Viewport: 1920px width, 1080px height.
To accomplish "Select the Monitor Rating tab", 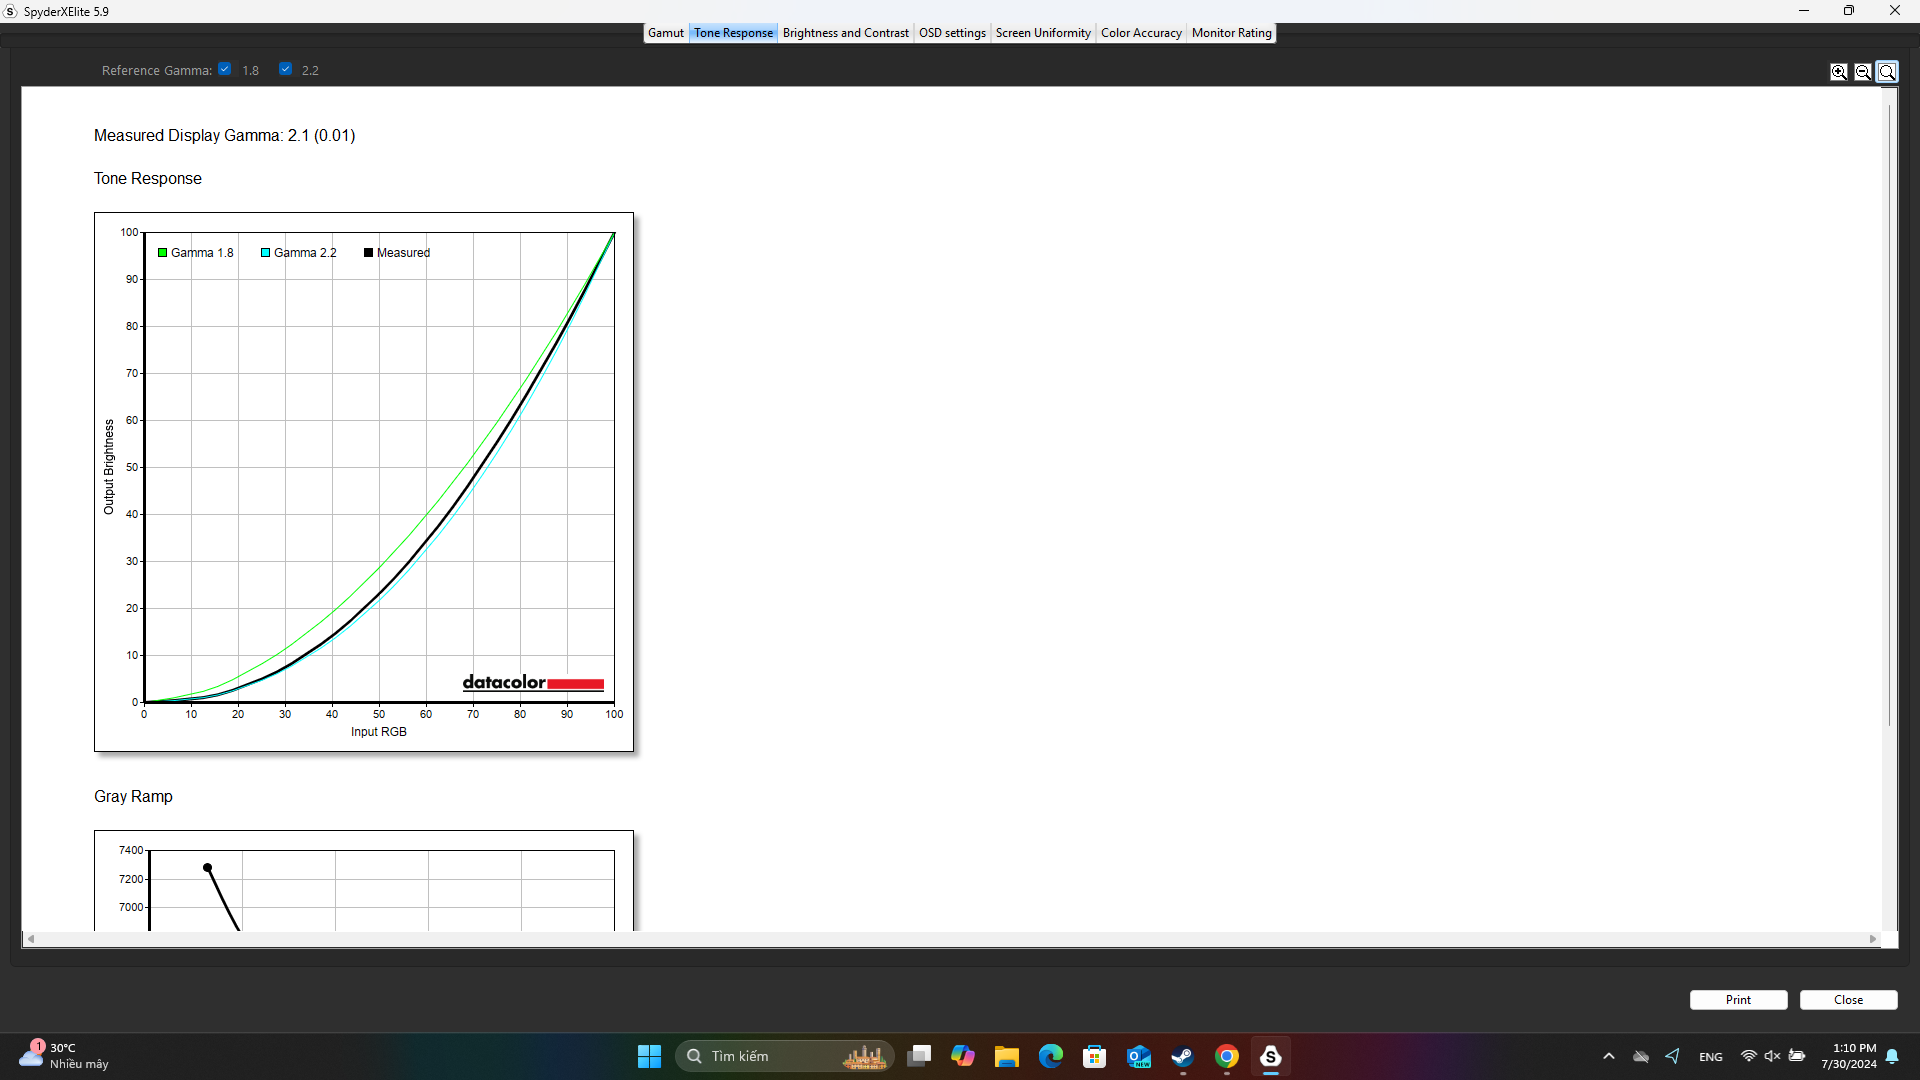I will tap(1232, 32).
